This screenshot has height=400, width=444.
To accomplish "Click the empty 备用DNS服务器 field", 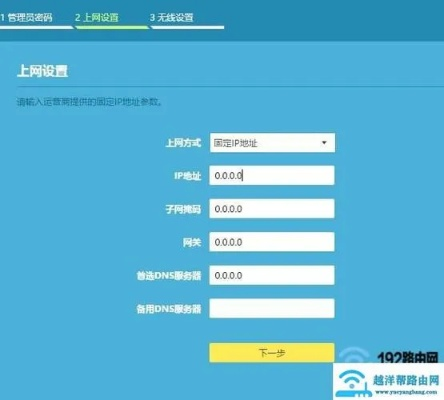I will click(x=272, y=308).
